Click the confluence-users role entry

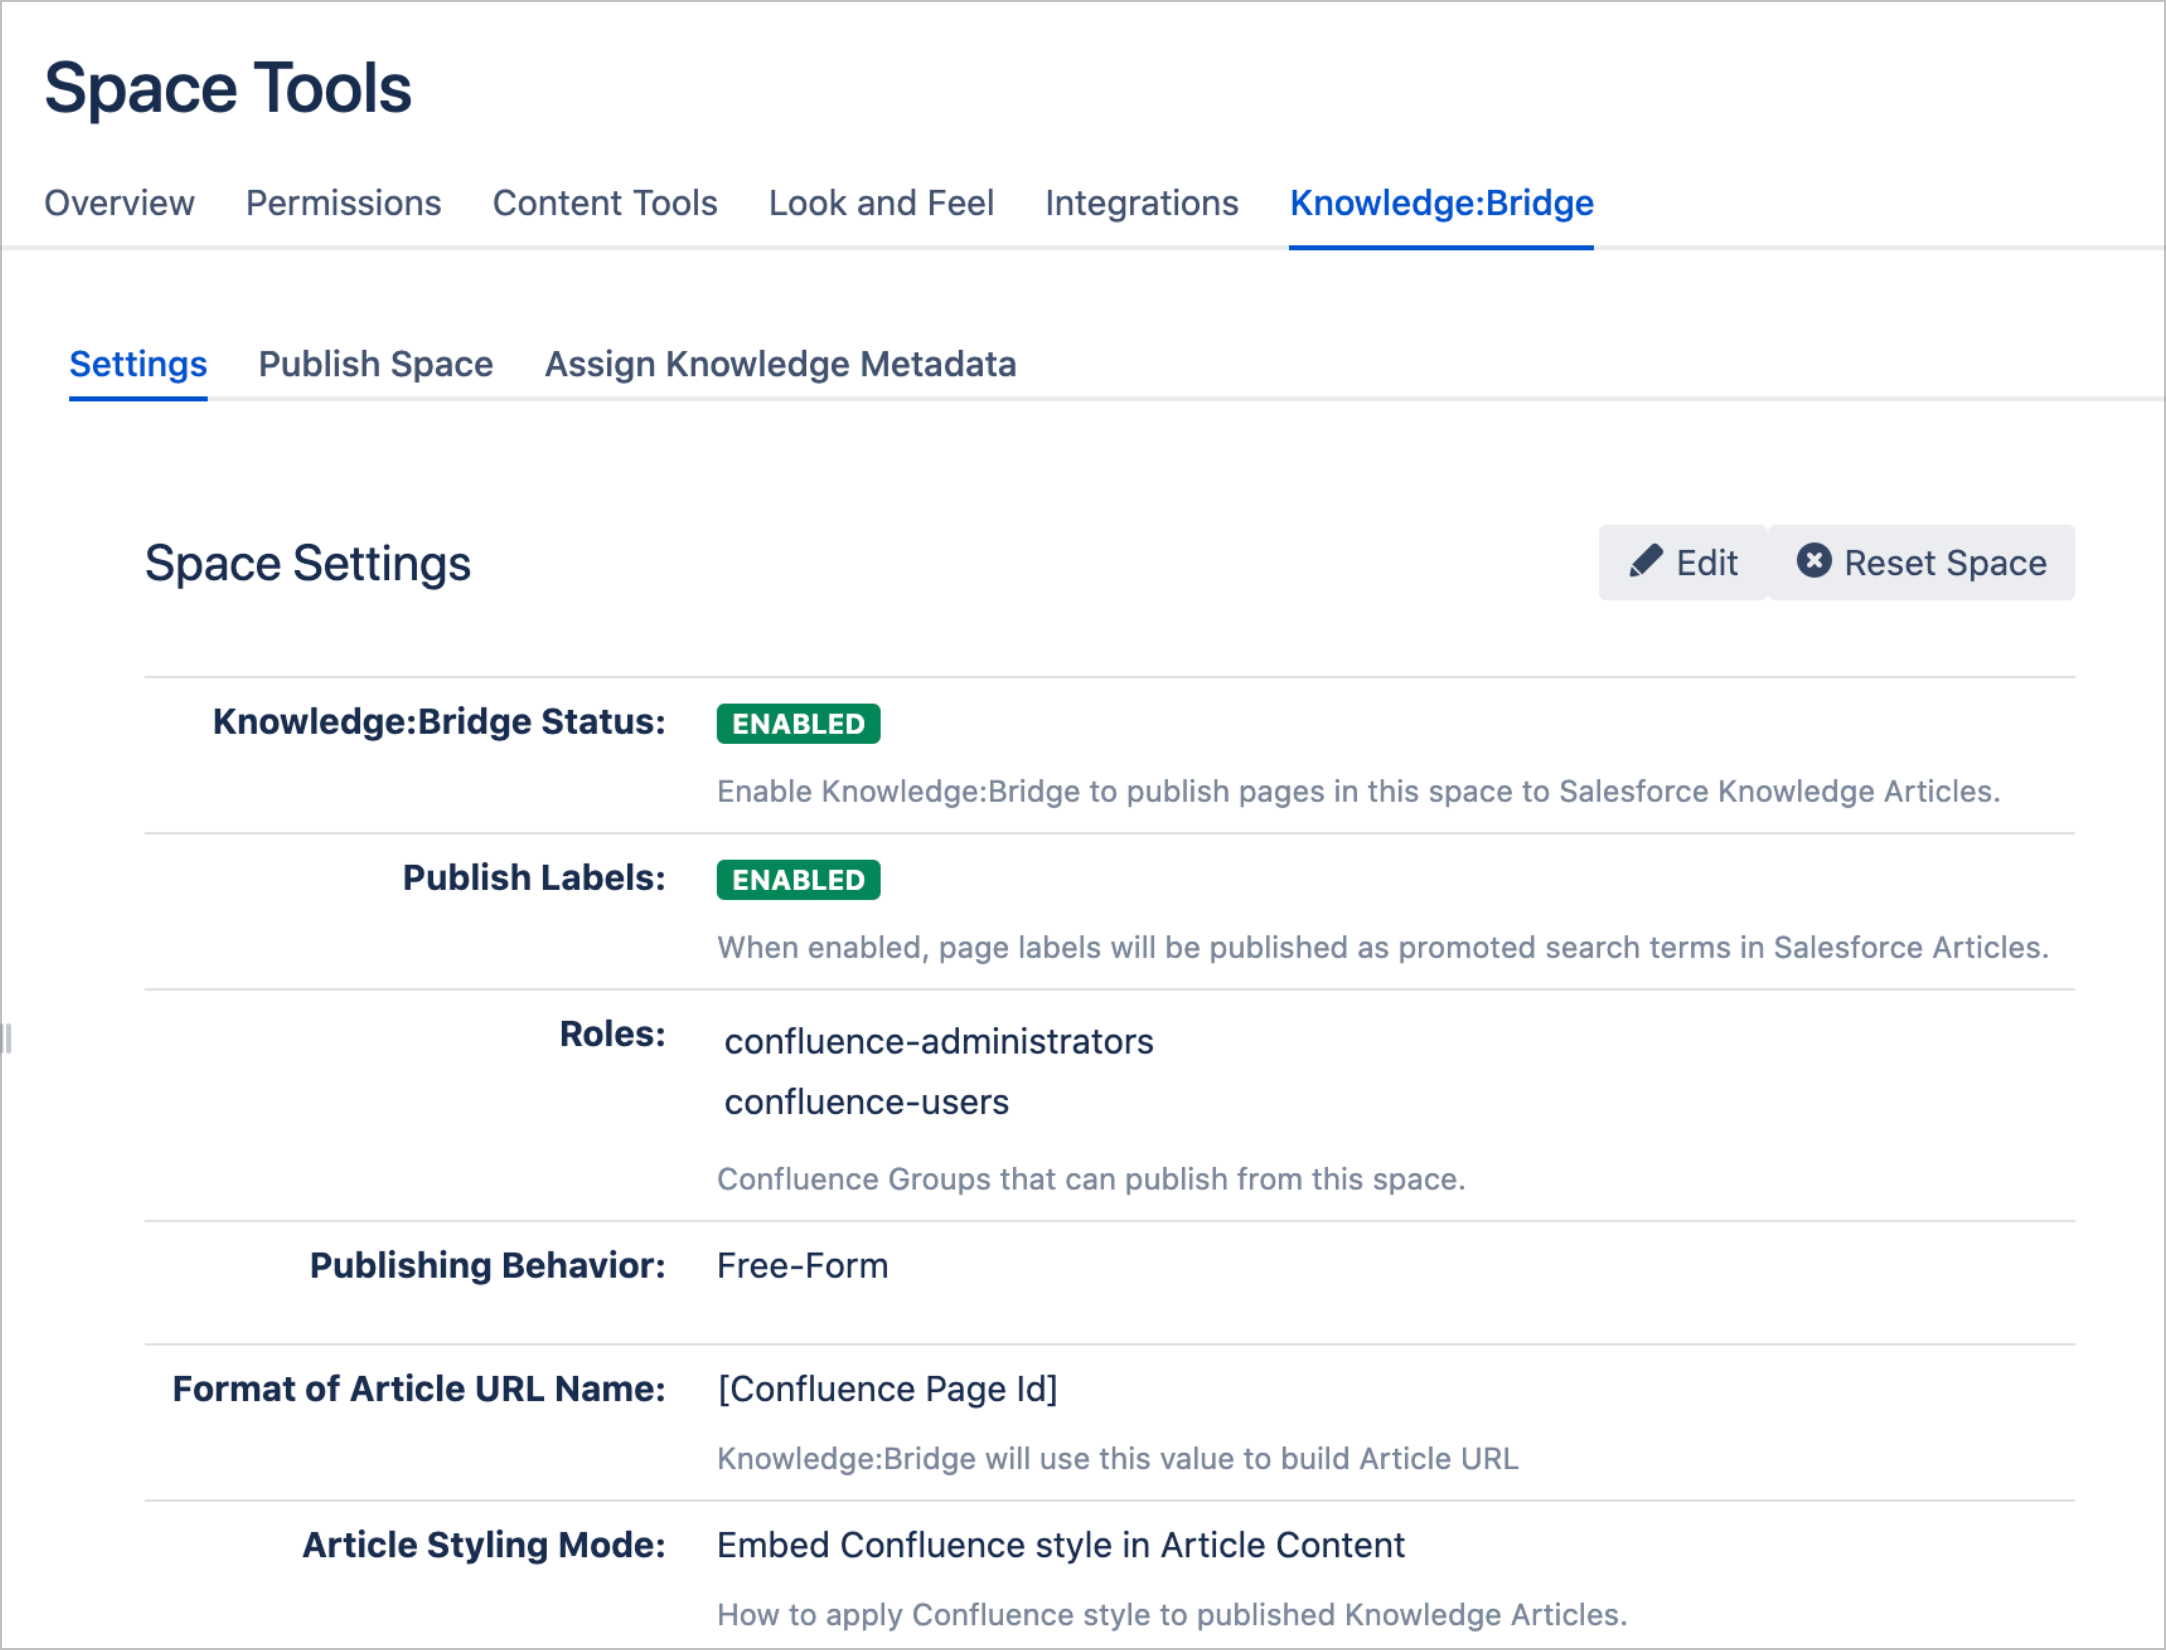866,1102
